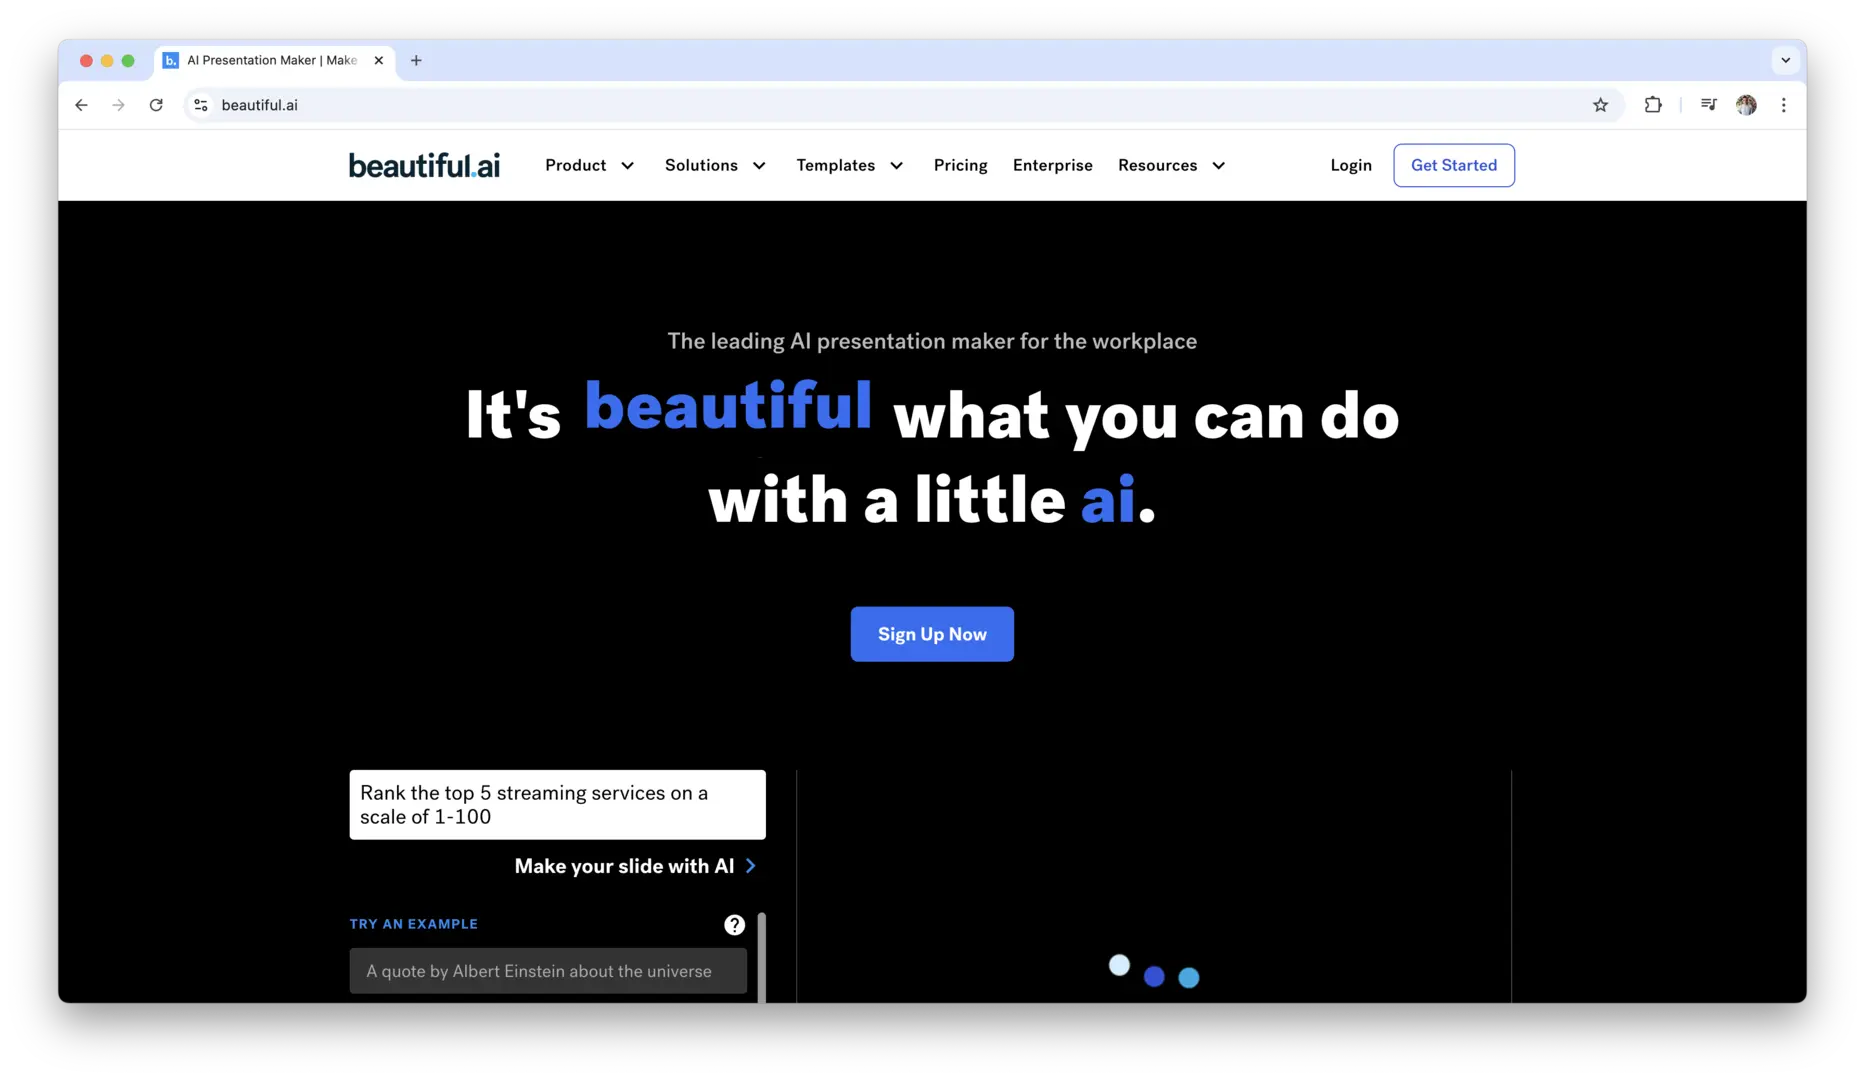Click the beautiful.ai logo
Screen dimensions: 1865x1080
click(x=424, y=165)
